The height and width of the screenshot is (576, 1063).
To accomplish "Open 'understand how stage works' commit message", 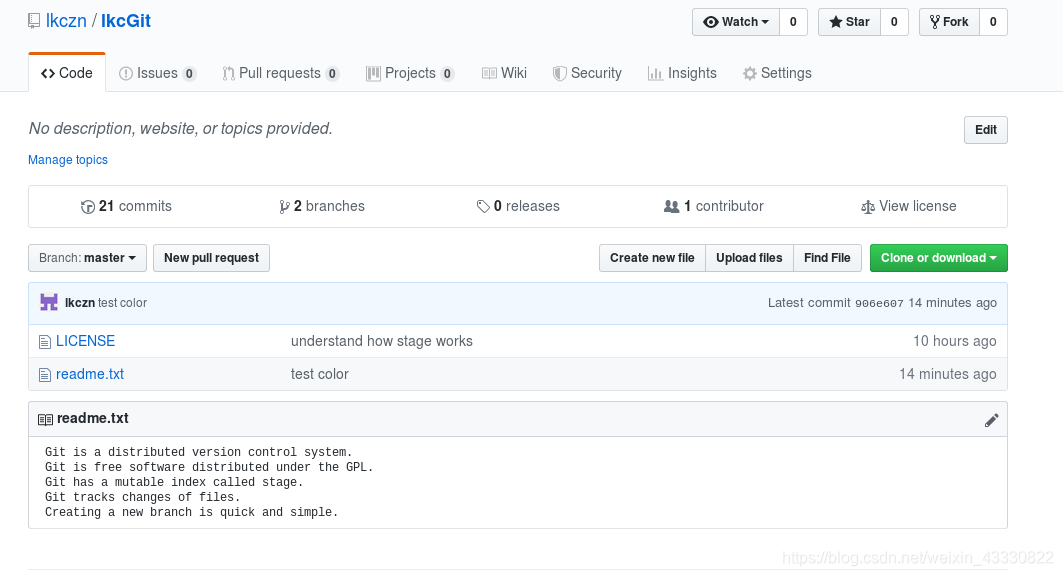I will tap(382, 341).
